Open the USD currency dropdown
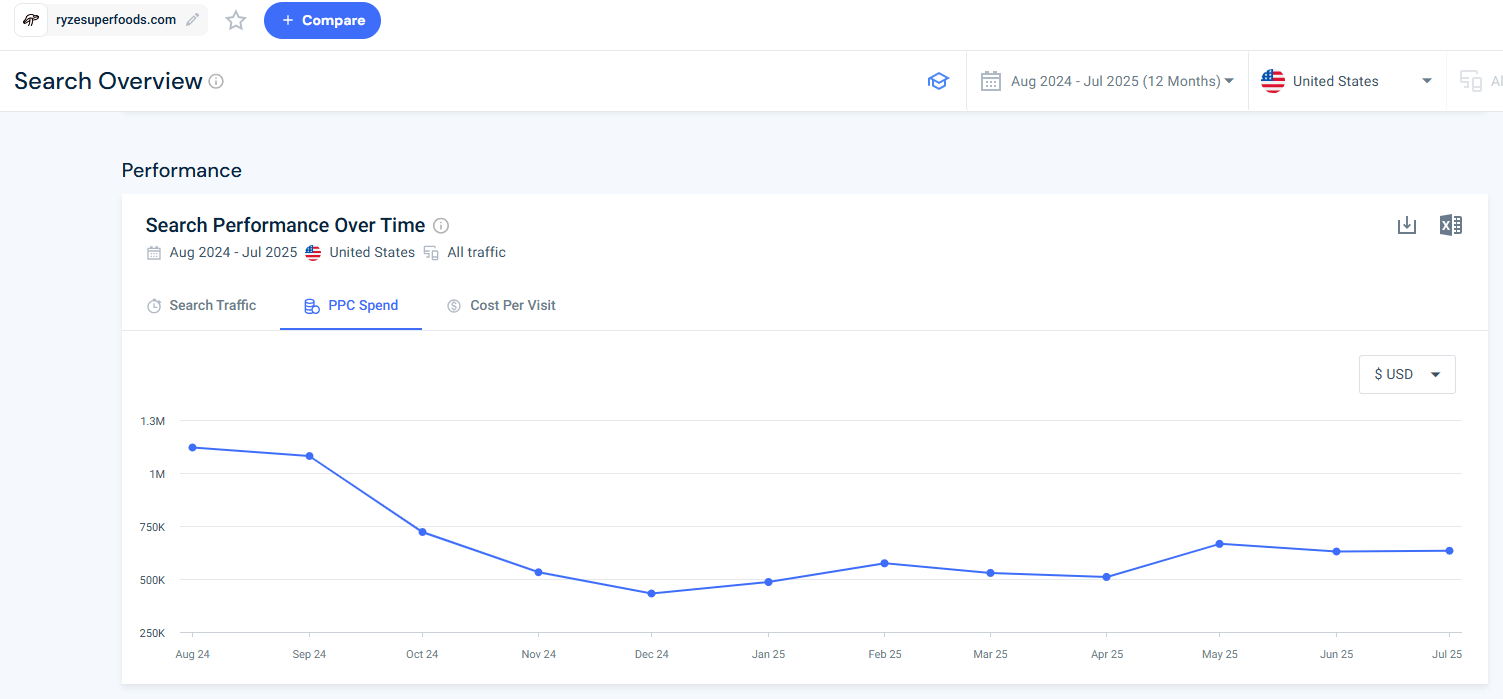1503x699 pixels. 1406,373
